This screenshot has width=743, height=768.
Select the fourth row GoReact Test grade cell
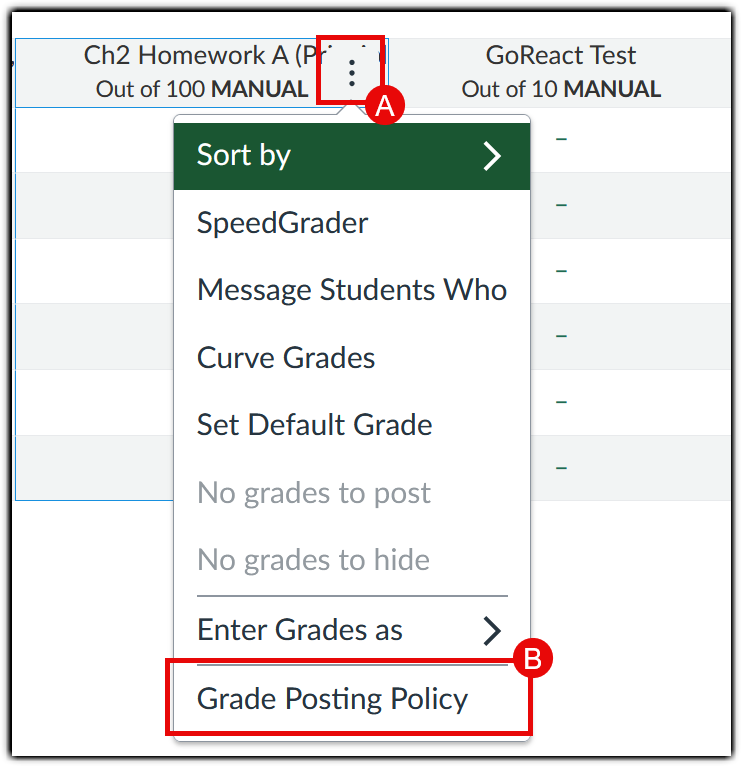561,336
